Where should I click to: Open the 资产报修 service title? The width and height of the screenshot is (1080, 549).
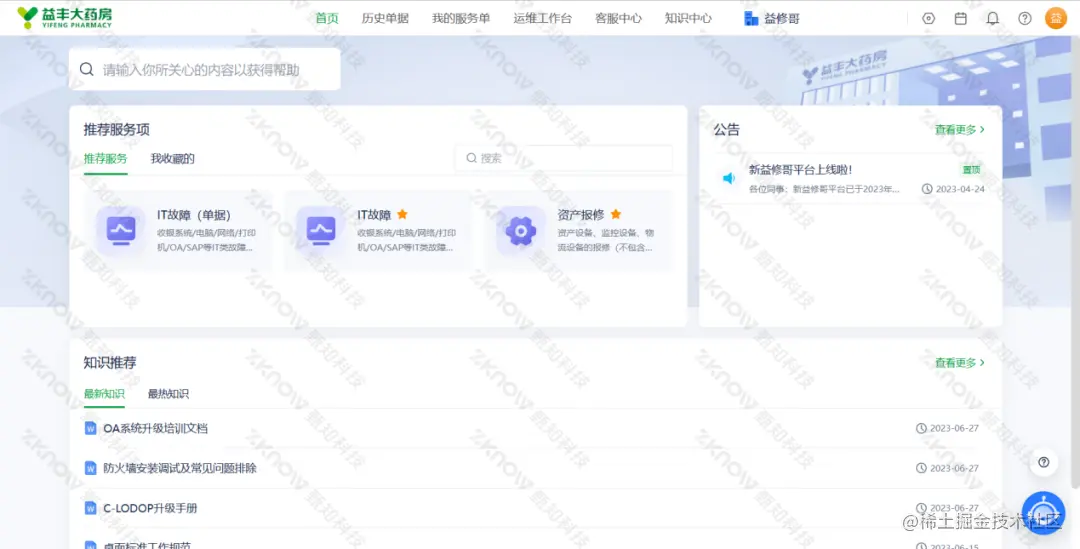click(581, 215)
